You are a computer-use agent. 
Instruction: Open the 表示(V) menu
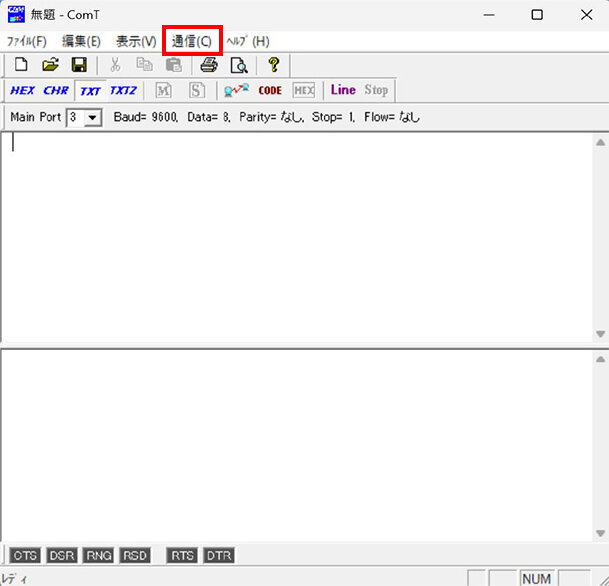135,41
